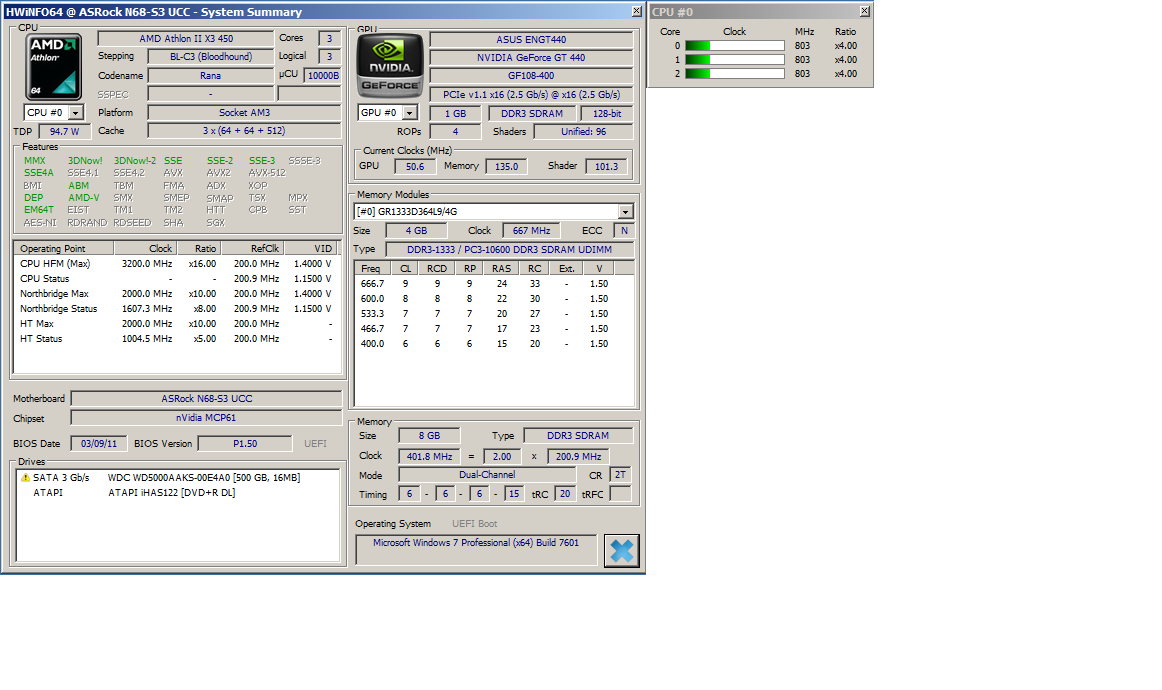Image resolution: width=1162 pixels, height=690 pixels.
Task: Click the AMD Athlon processor logo
Action: coord(54,67)
